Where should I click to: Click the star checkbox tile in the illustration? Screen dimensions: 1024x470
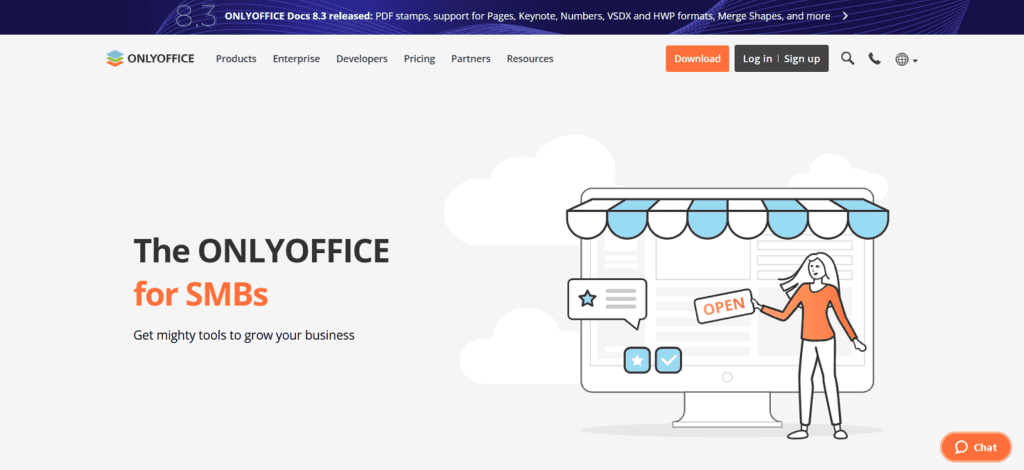coord(637,360)
